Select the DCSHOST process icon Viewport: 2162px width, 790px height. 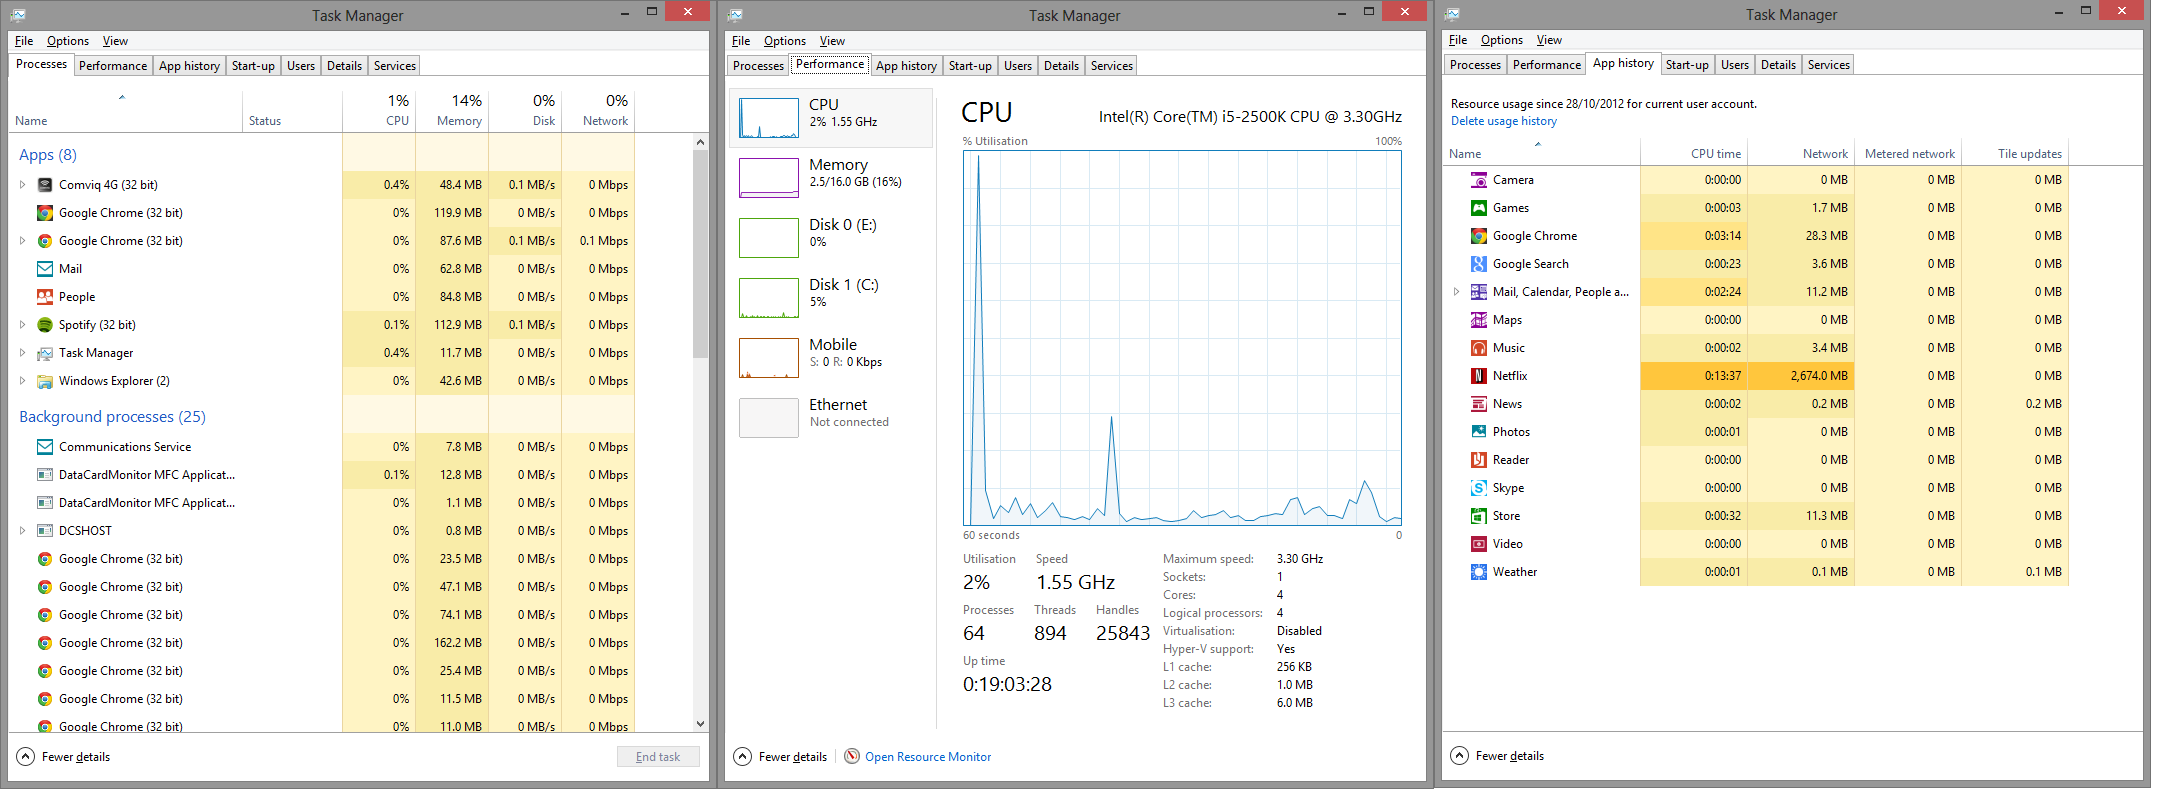[x=45, y=531]
